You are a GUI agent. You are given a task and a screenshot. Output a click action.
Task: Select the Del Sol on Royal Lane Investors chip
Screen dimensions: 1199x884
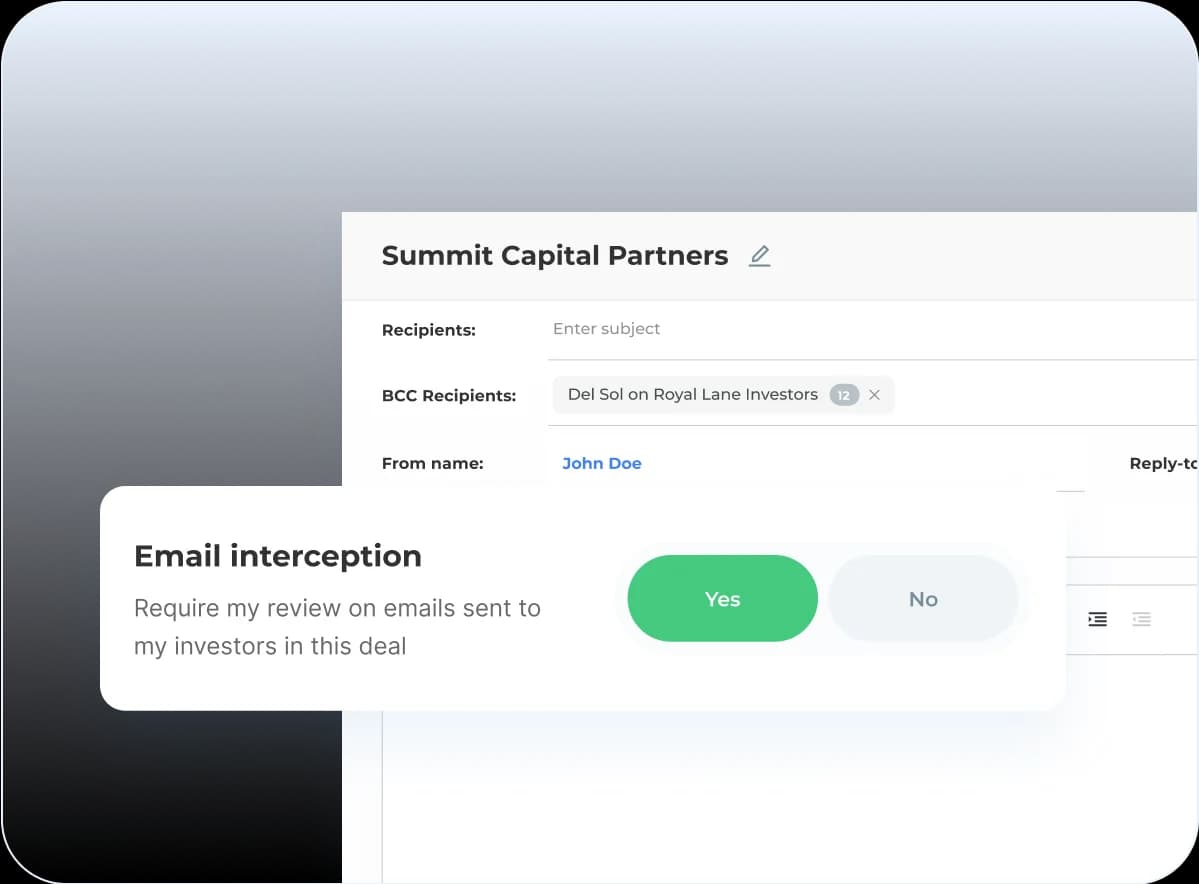tap(692, 395)
